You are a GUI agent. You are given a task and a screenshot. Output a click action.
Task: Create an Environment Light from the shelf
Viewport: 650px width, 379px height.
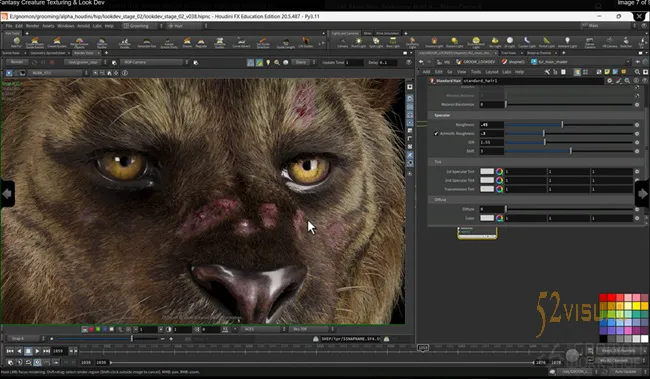476,42
